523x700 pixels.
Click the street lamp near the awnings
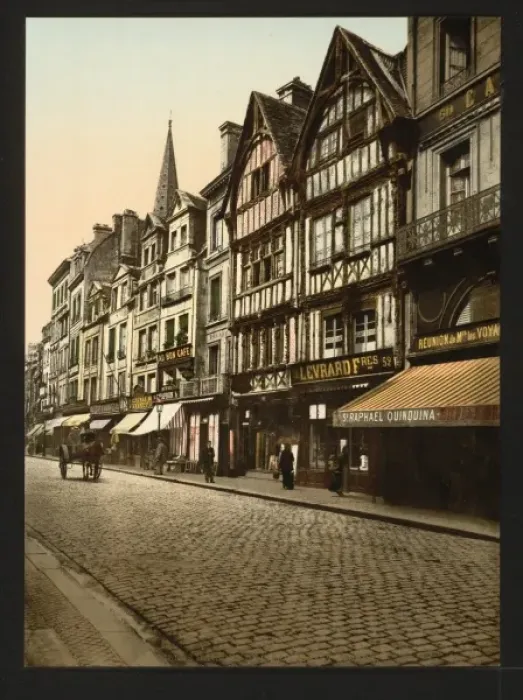point(159,415)
